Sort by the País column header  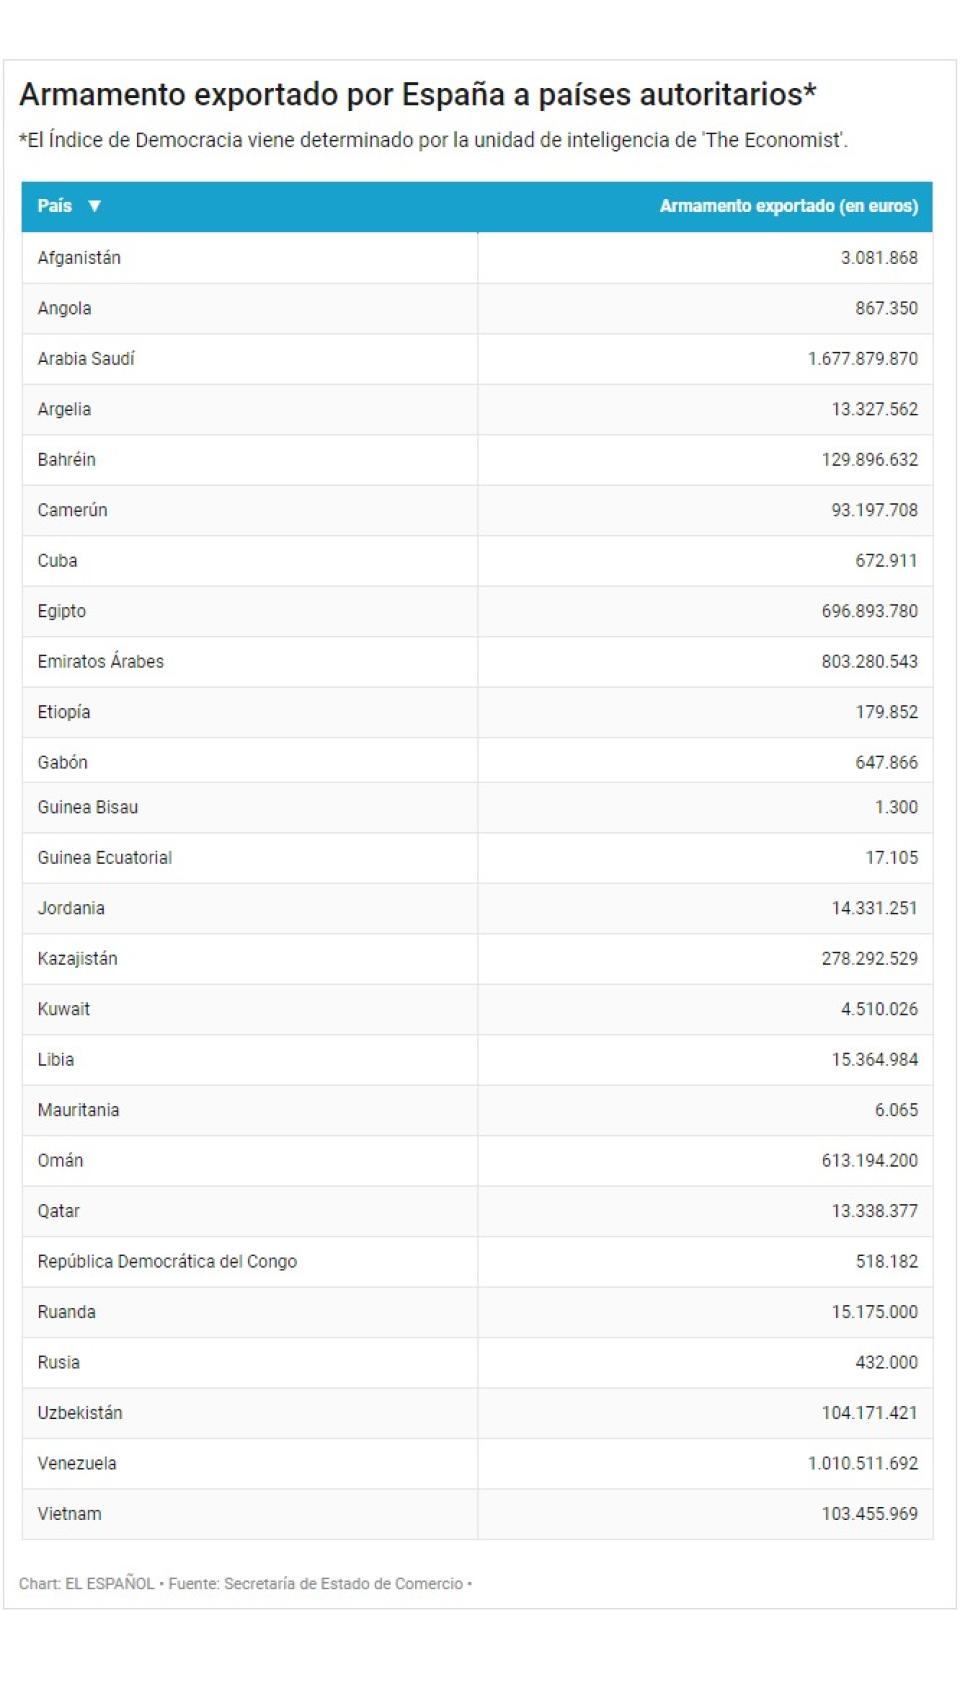click(x=55, y=206)
